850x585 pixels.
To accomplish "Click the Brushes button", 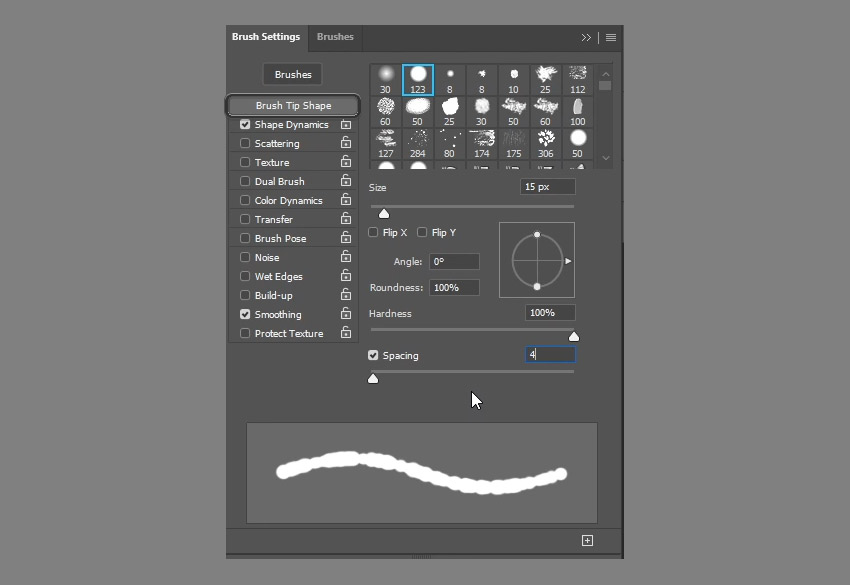I will [291, 74].
